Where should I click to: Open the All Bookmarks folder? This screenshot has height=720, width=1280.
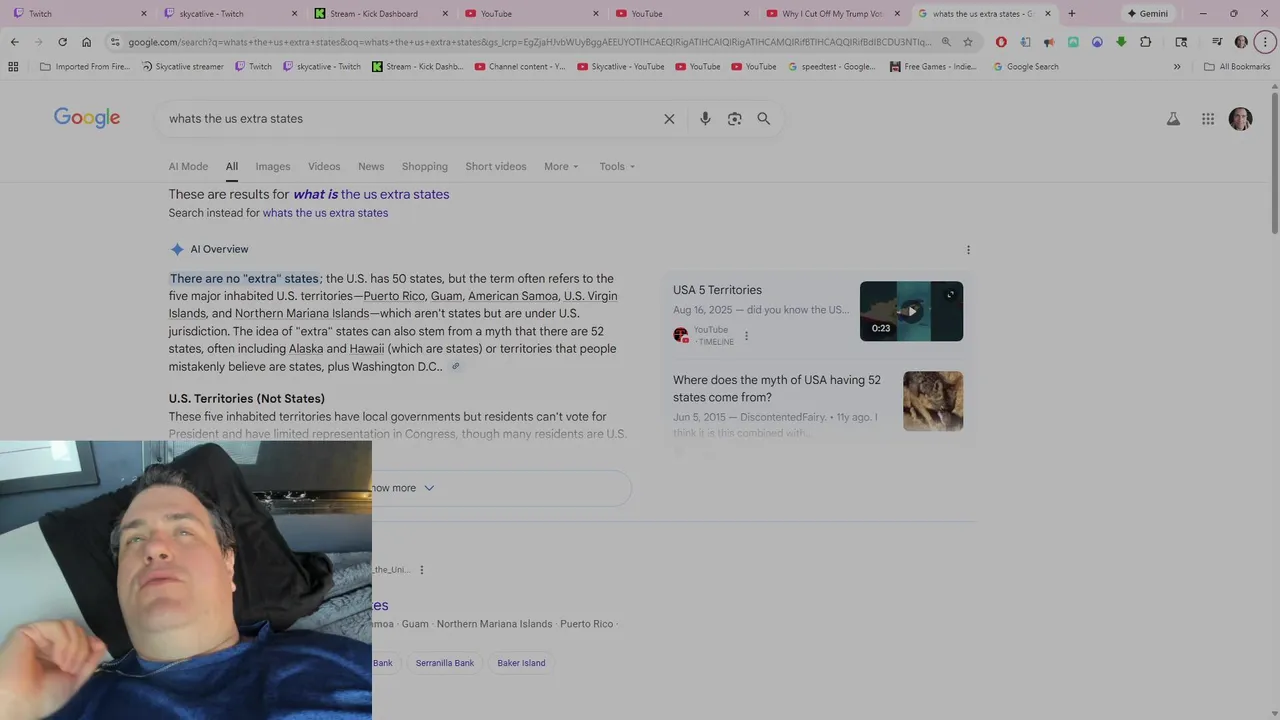pyautogui.click(x=1237, y=67)
